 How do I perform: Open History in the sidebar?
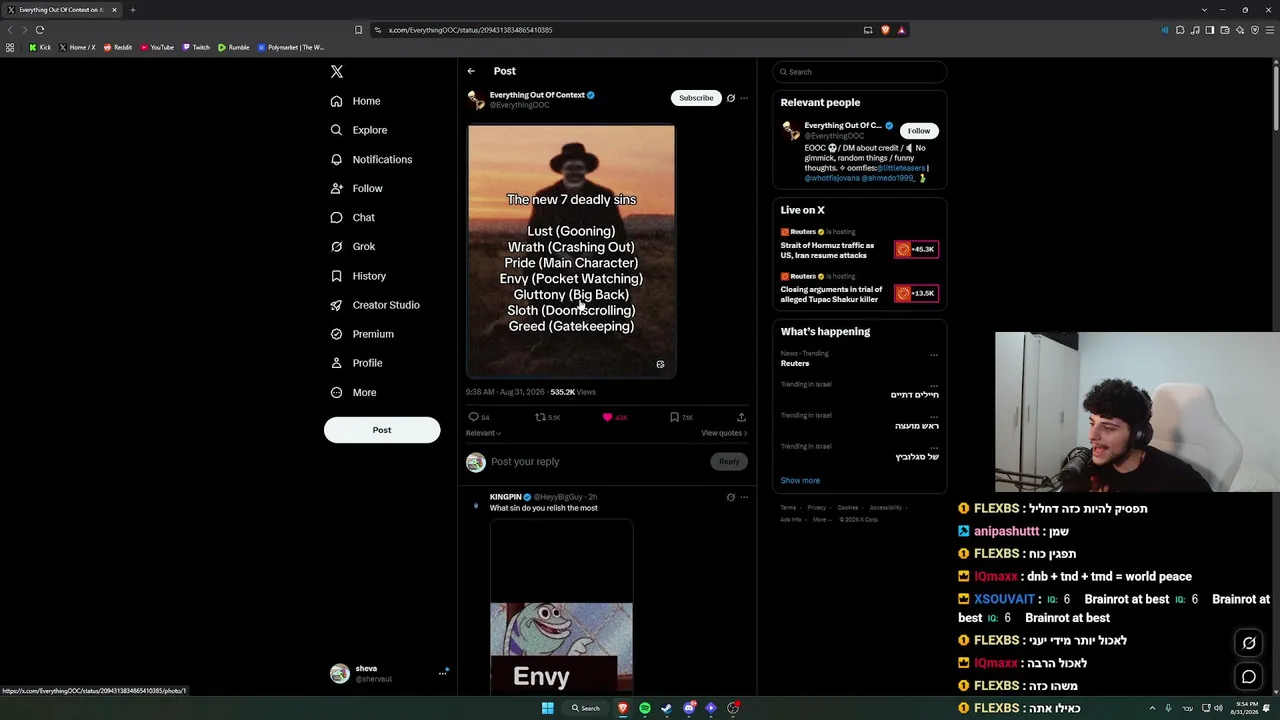coord(358,276)
